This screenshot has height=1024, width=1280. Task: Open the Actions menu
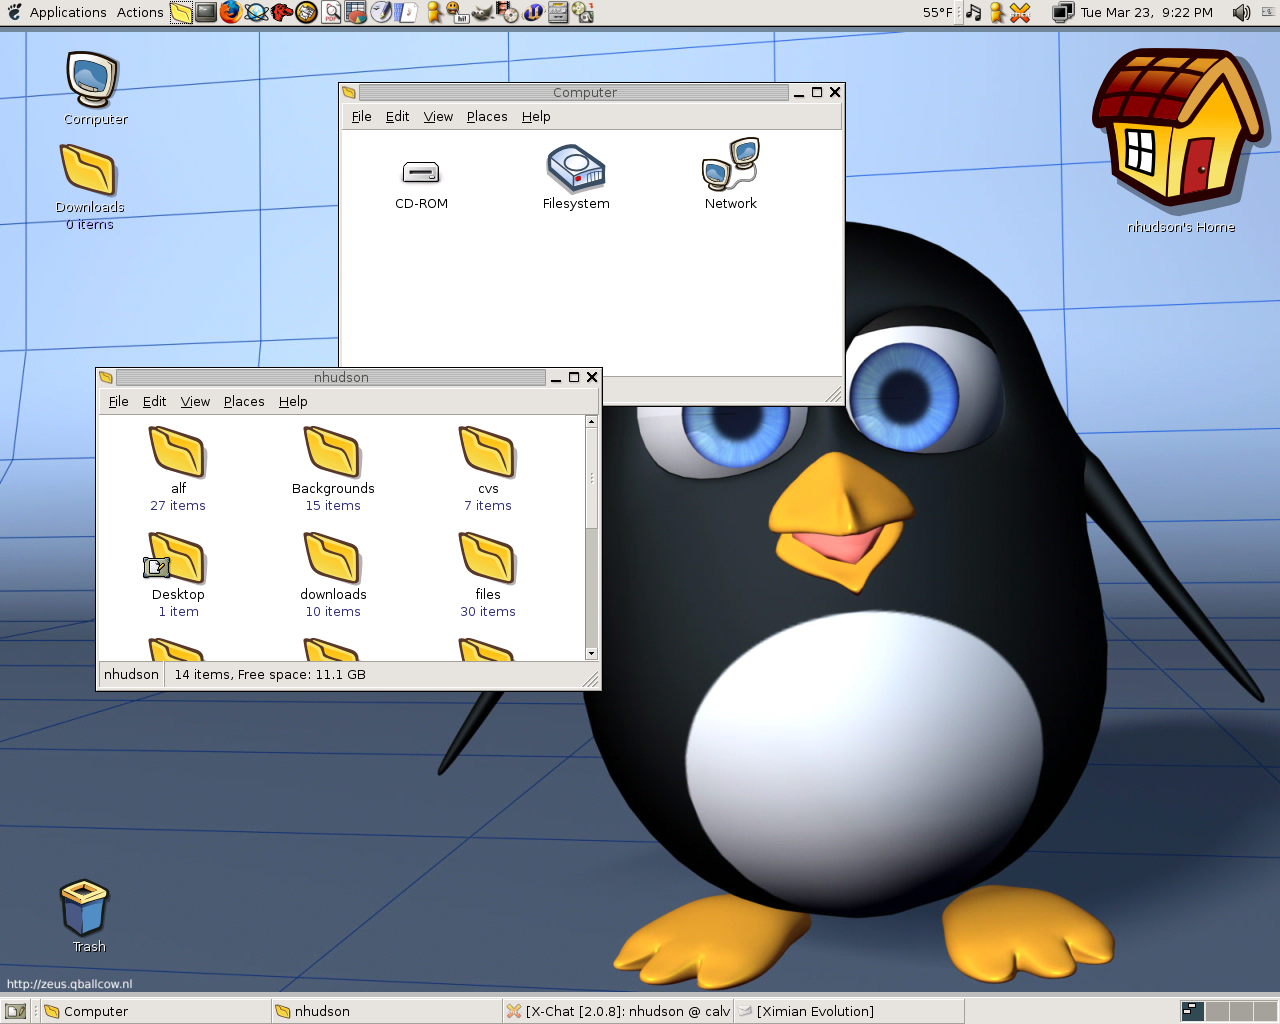click(140, 12)
